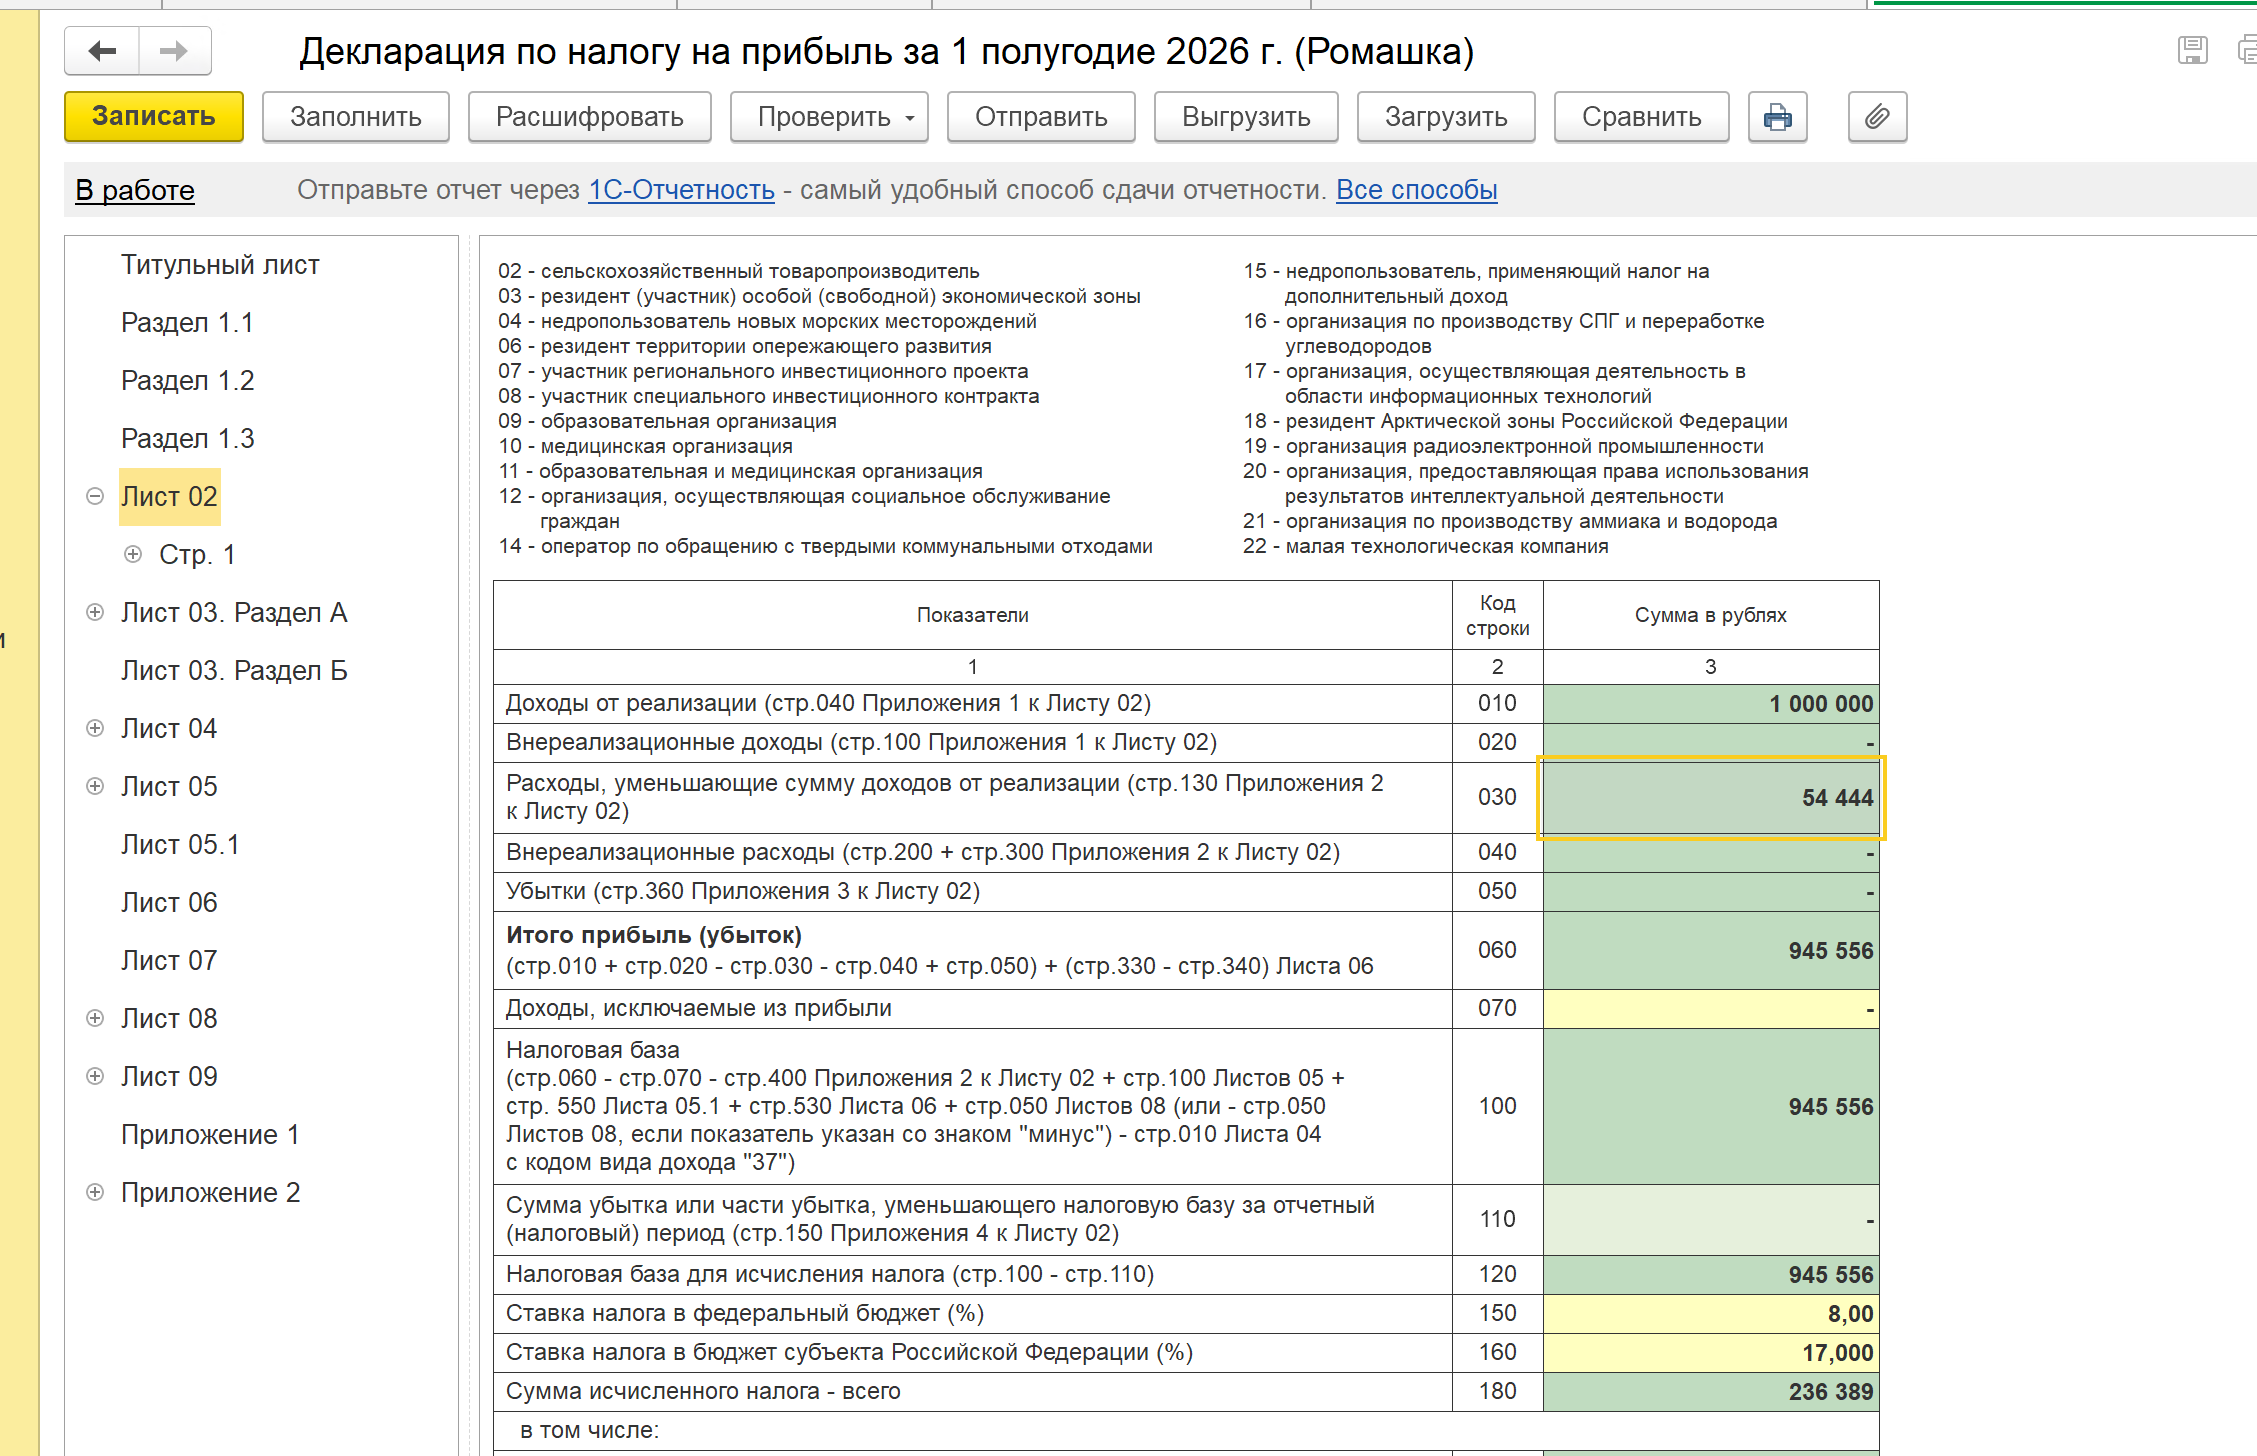Go forward with the right arrow button

click(x=174, y=51)
